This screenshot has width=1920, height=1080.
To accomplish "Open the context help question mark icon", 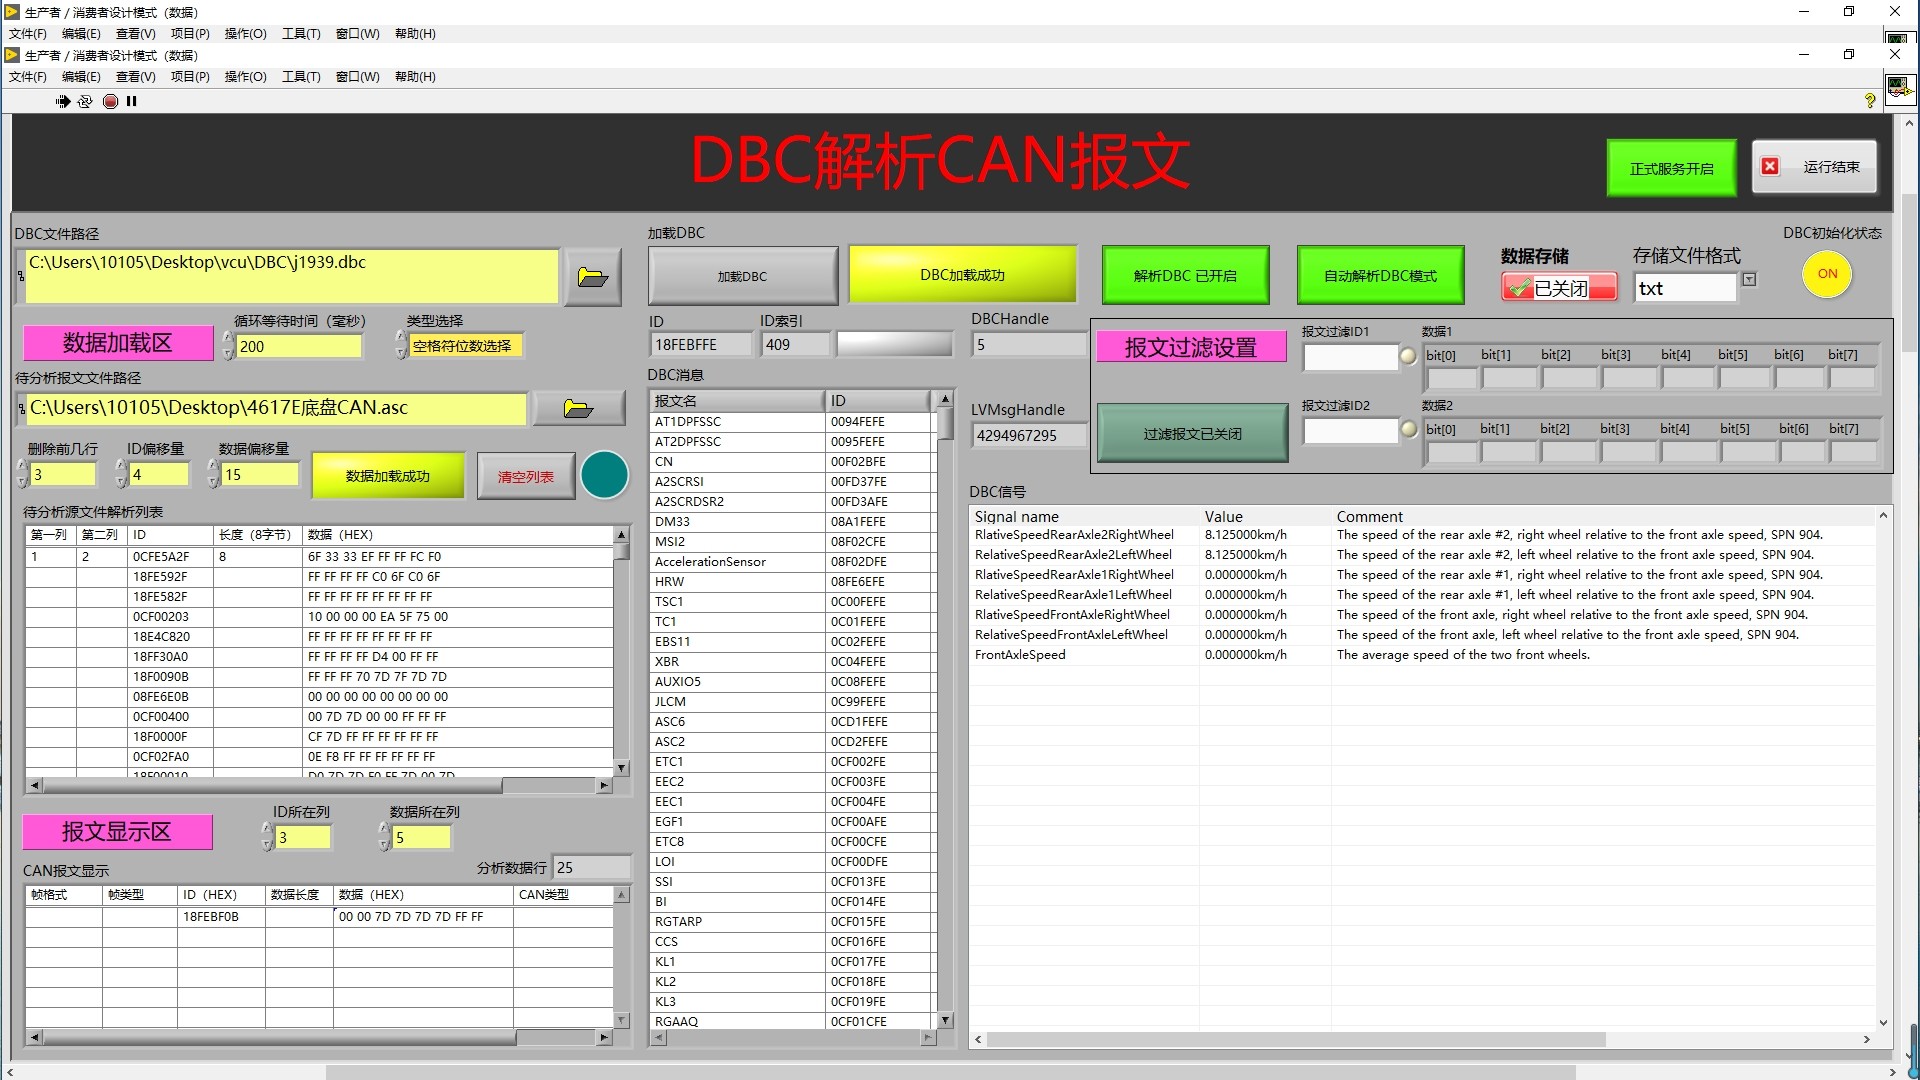I will coord(1869,101).
